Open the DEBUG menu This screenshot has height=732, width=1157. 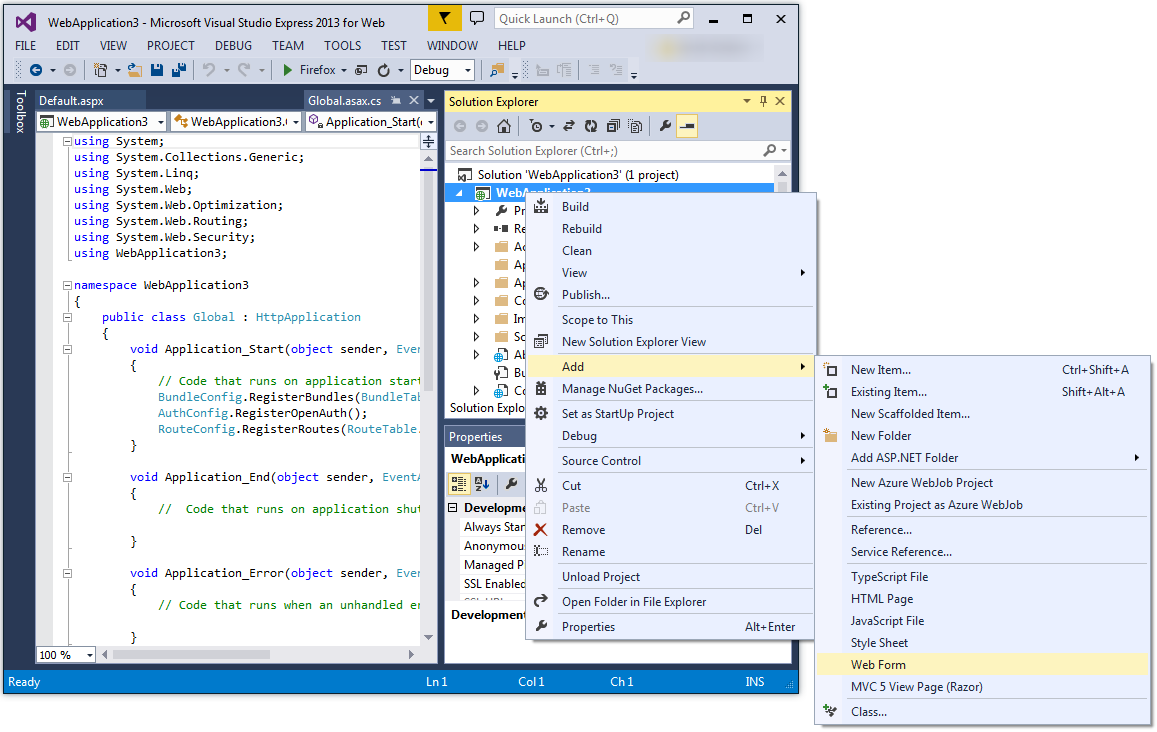[233, 46]
